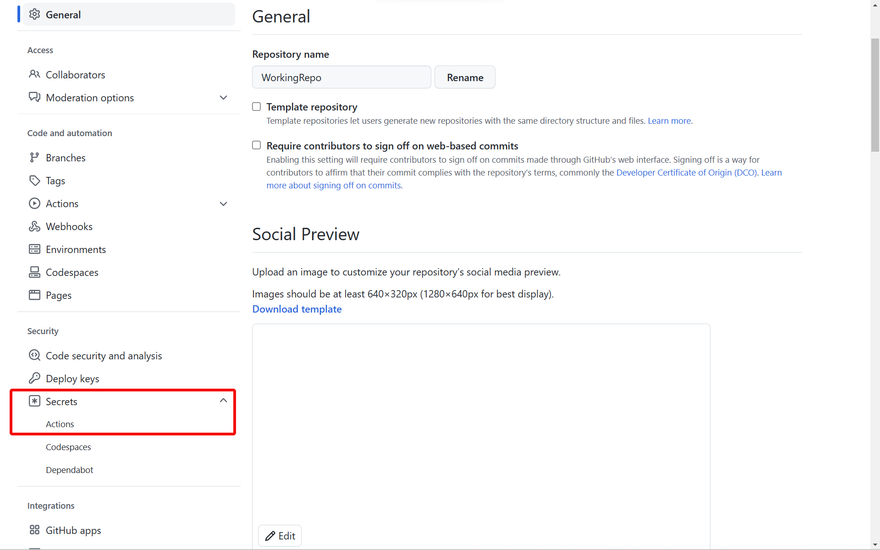Open the Download template link
Image resolution: width=880 pixels, height=550 pixels.
(297, 310)
